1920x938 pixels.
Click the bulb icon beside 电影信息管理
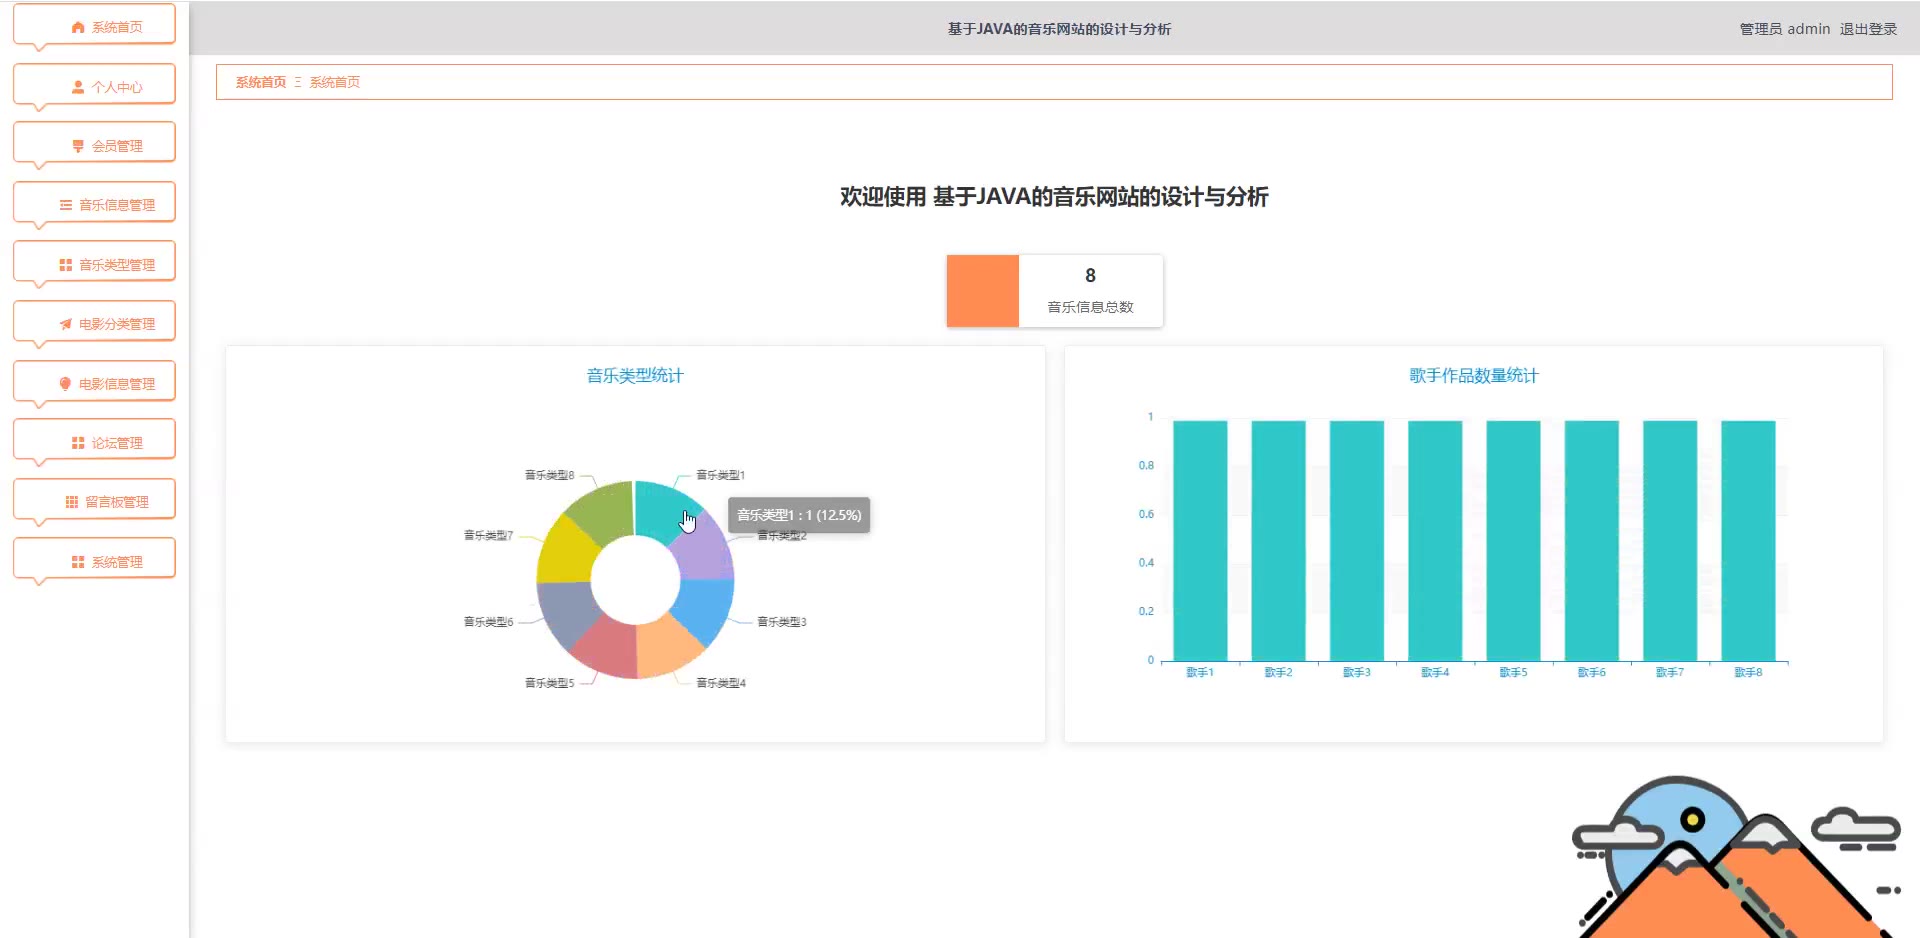pos(66,384)
